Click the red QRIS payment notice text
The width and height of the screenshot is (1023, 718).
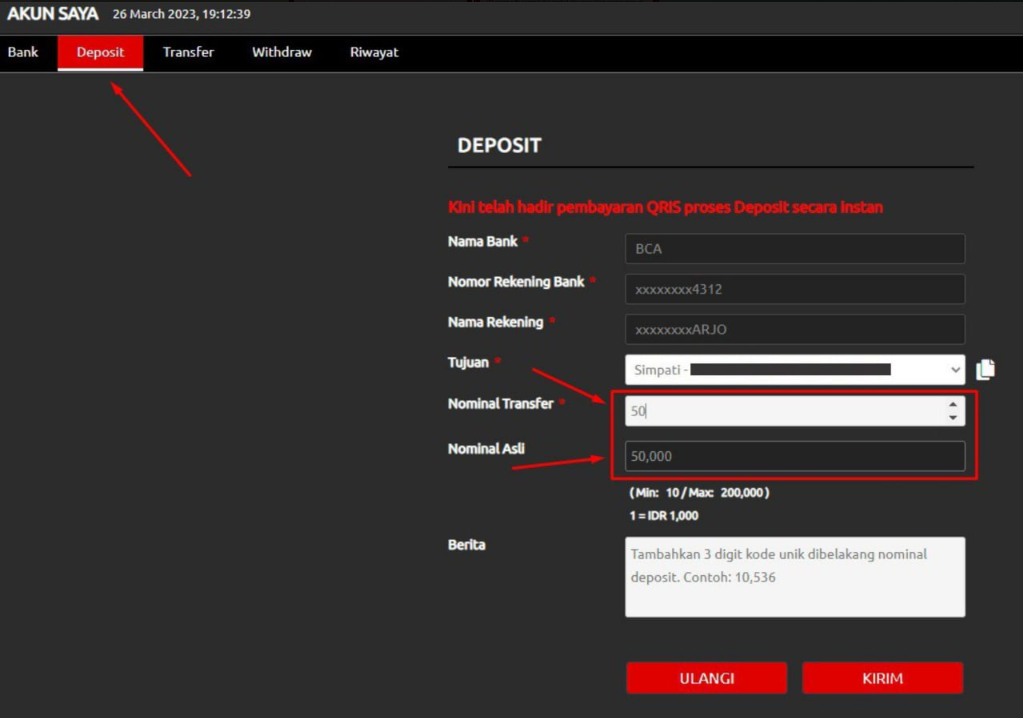[665, 208]
